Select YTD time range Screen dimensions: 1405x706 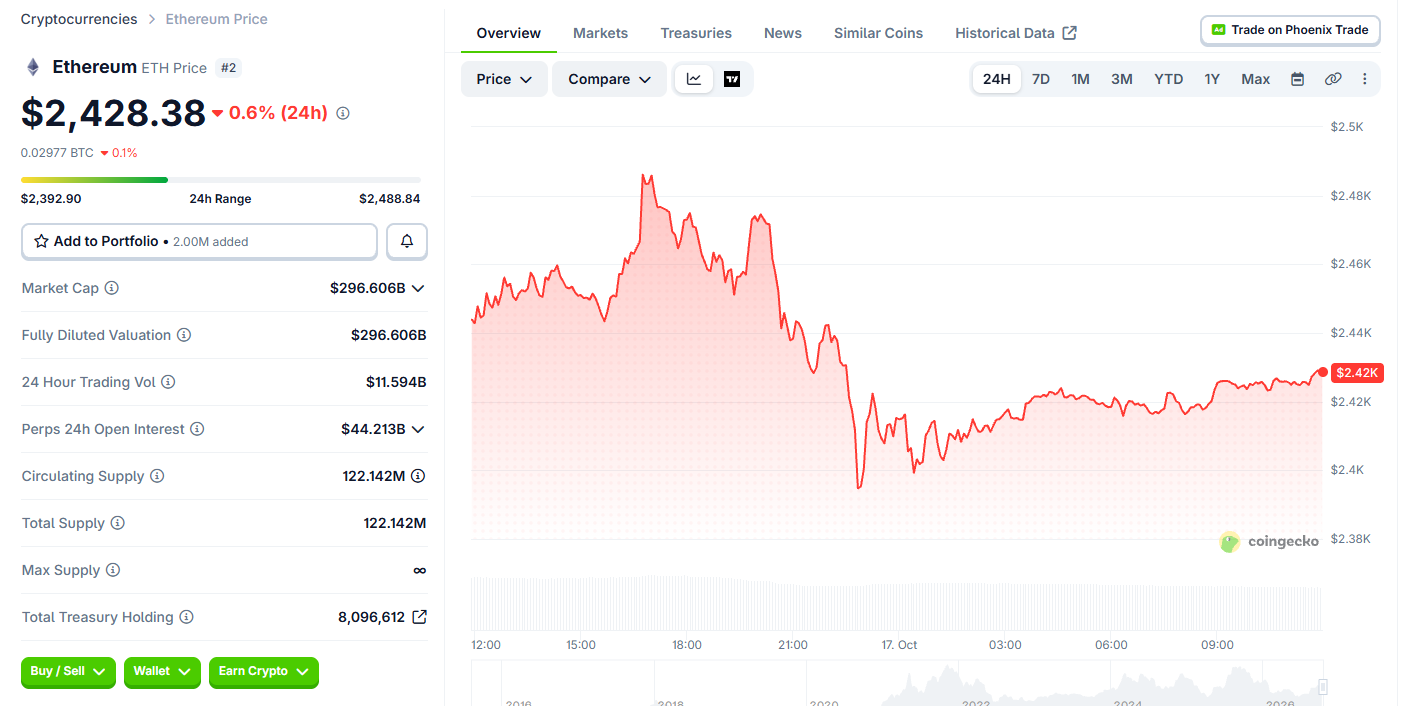pyautogui.click(x=1168, y=79)
